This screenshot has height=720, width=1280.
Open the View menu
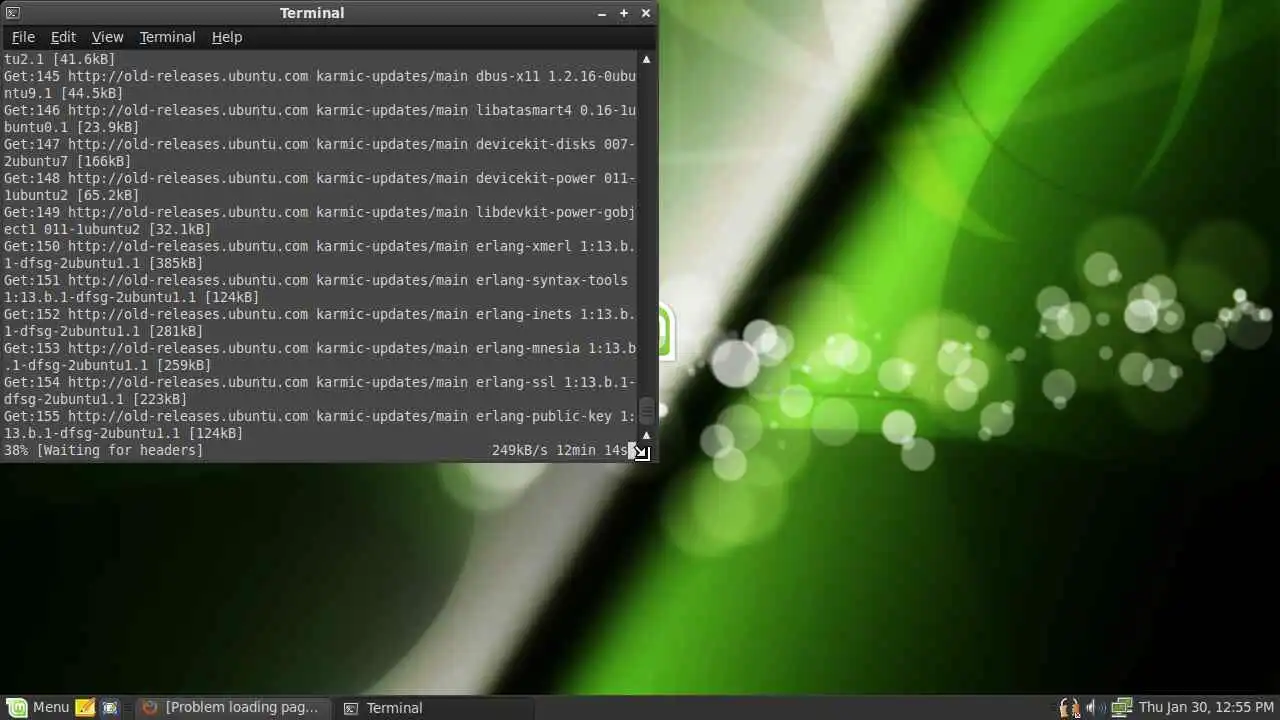point(107,37)
